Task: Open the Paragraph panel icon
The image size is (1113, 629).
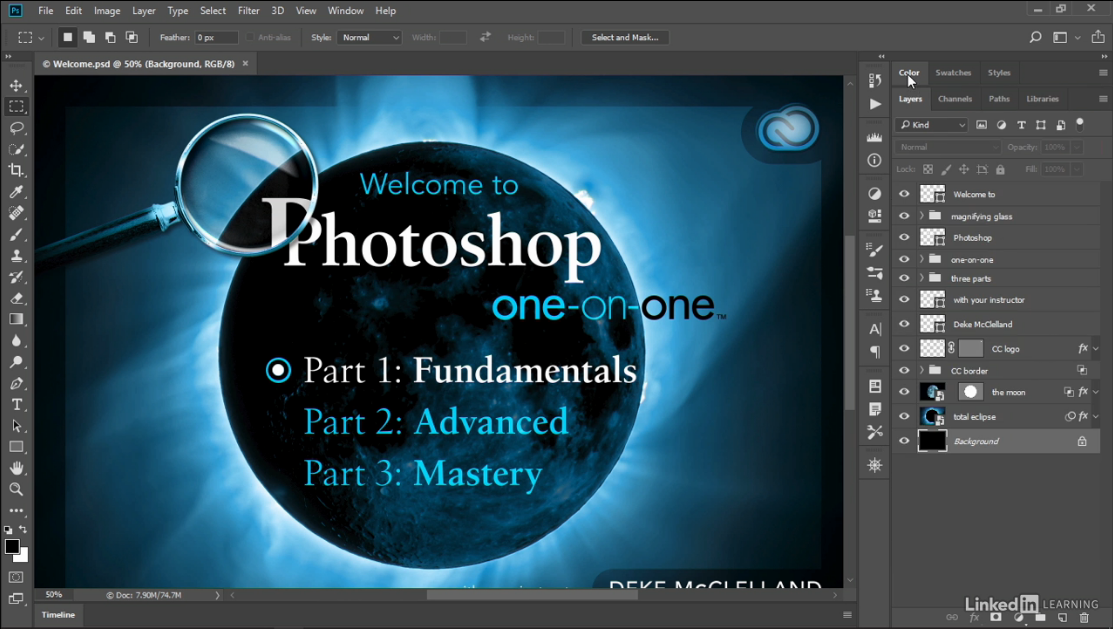Action: (875, 351)
